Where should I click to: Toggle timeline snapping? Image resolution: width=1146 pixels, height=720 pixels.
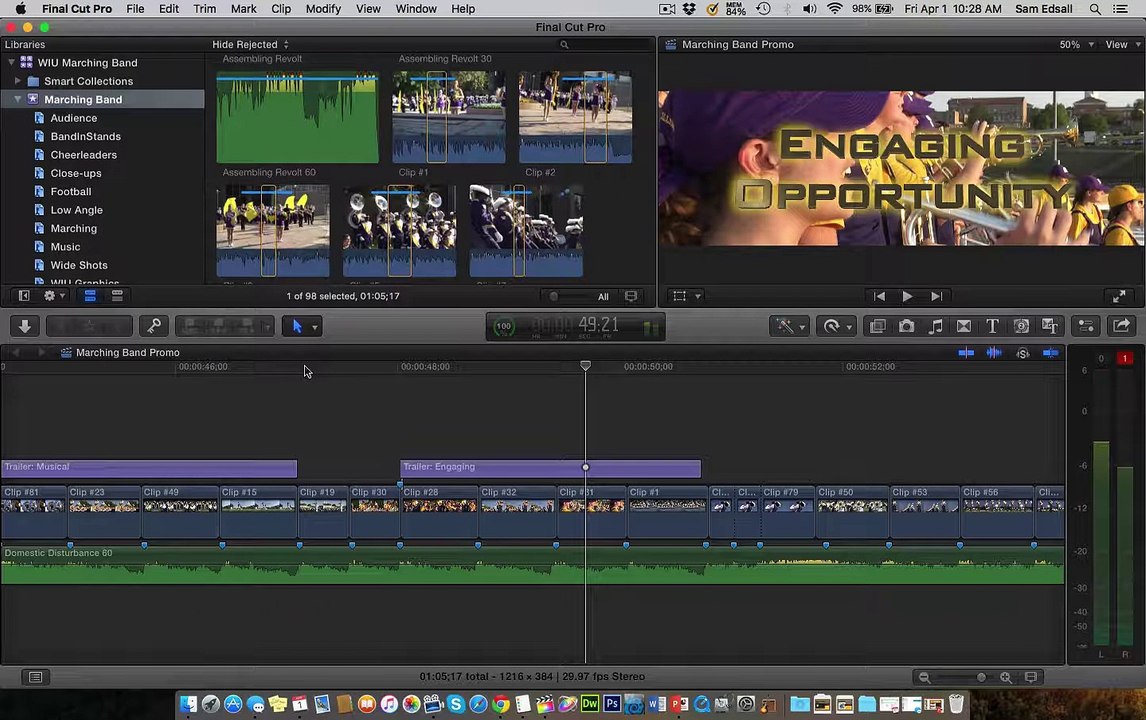[x=1050, y=353]
